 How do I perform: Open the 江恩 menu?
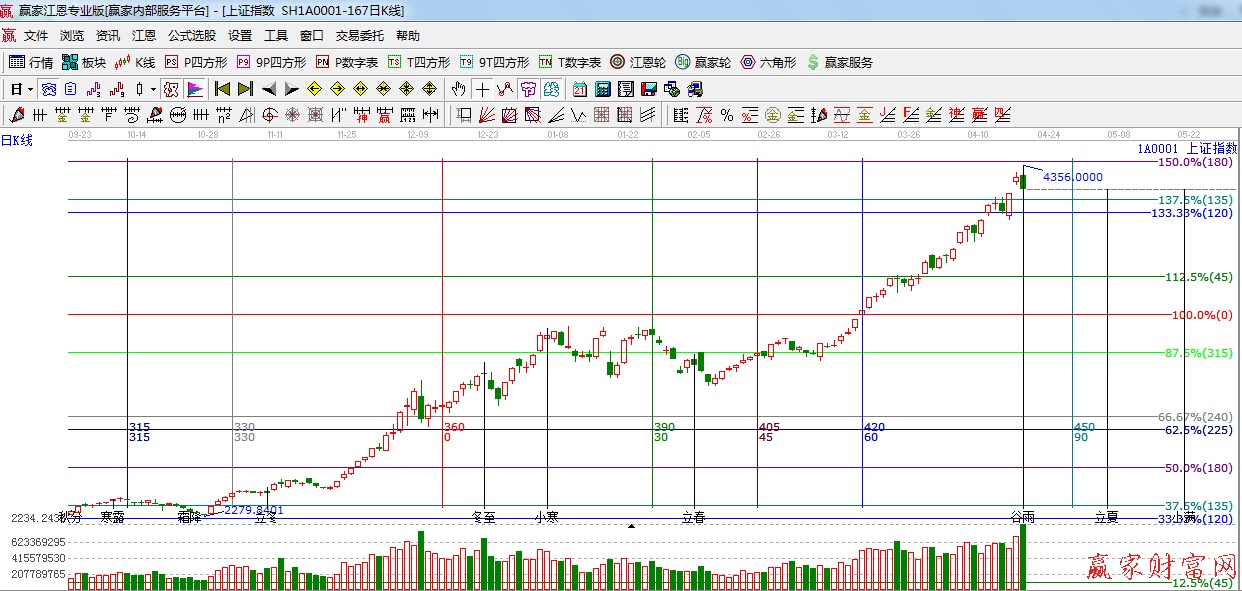pyautogui.click(x=144, y=35)
